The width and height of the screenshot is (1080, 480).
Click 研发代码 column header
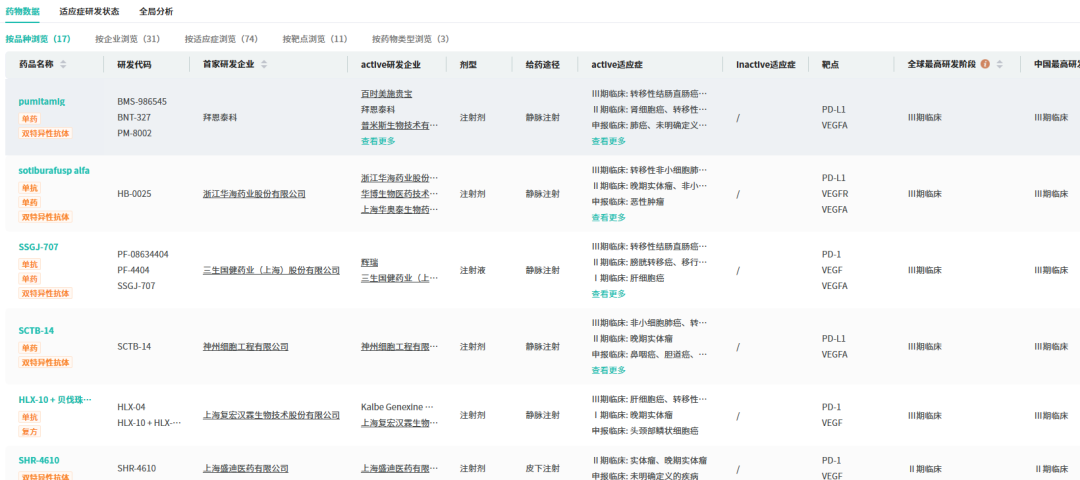pos(134,65)
